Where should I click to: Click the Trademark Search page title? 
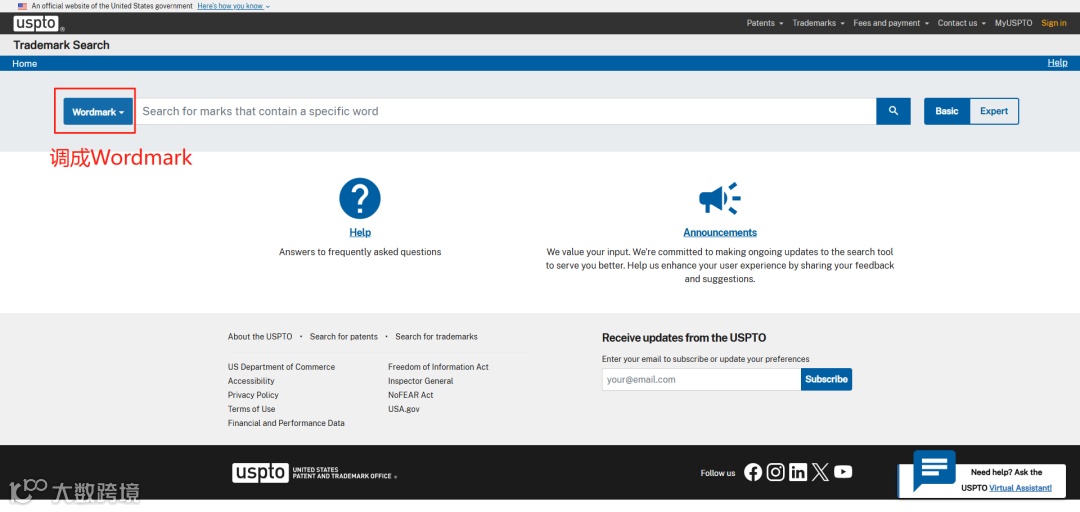point(61,45)
